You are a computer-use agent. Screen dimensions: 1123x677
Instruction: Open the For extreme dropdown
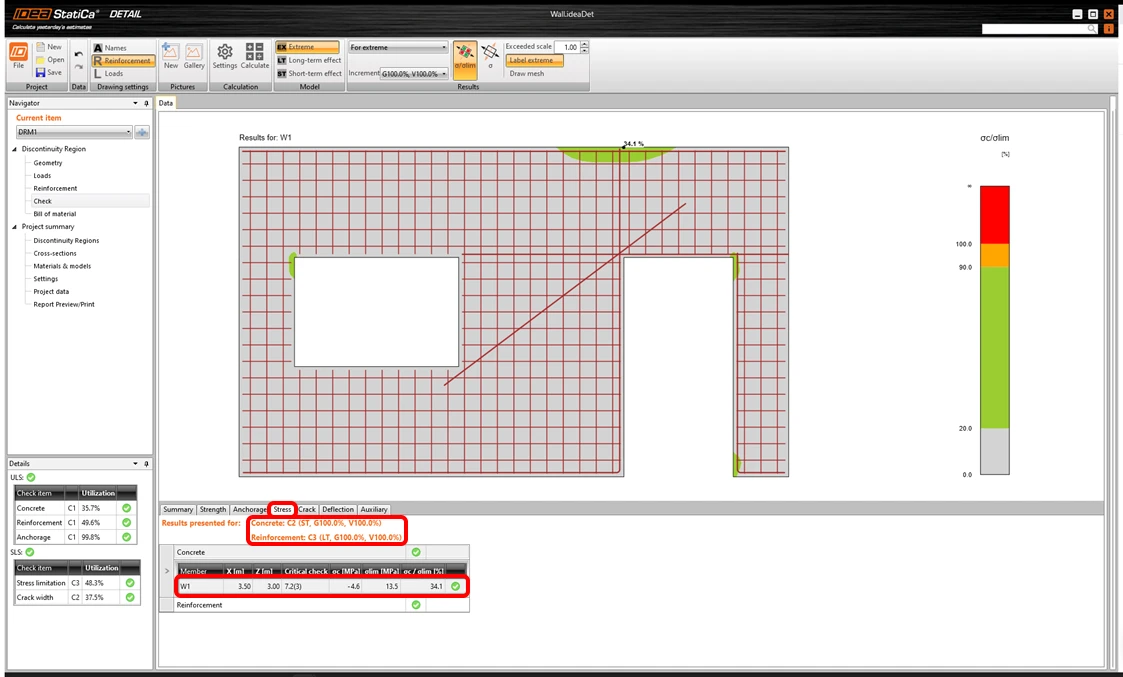pos(397,47)
